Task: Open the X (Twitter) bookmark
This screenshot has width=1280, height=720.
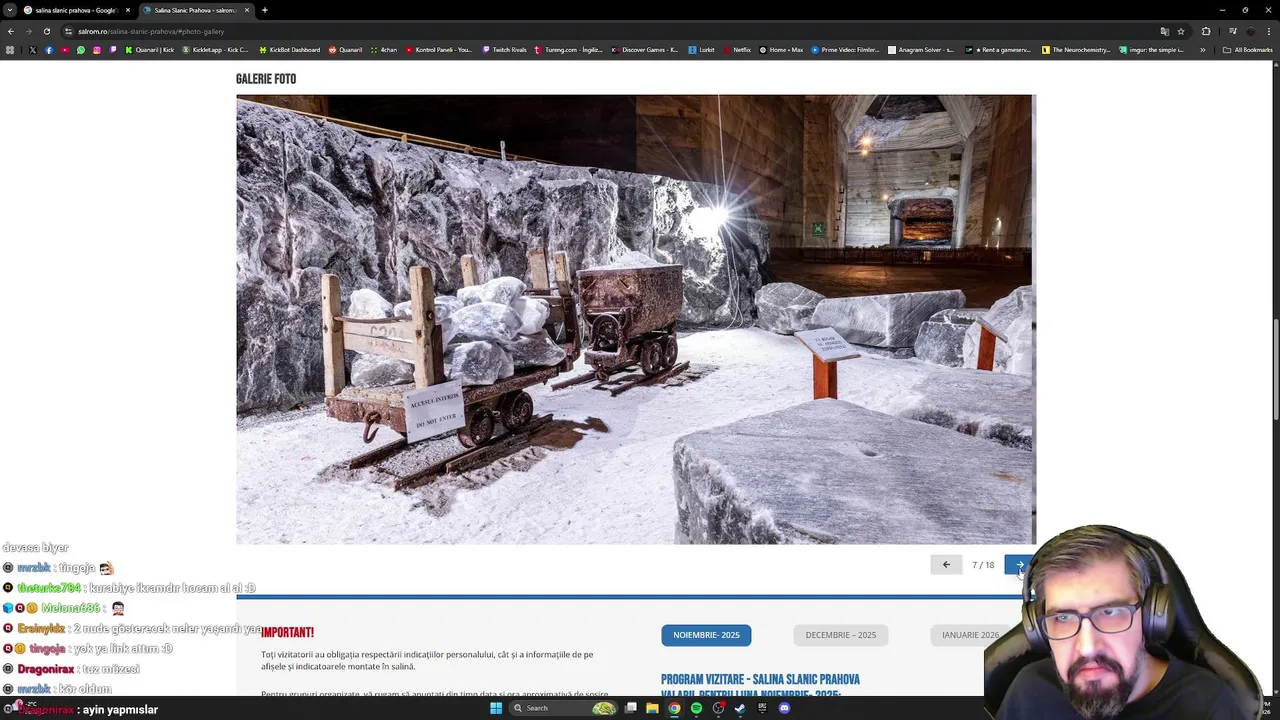Action: coord(32,49)
